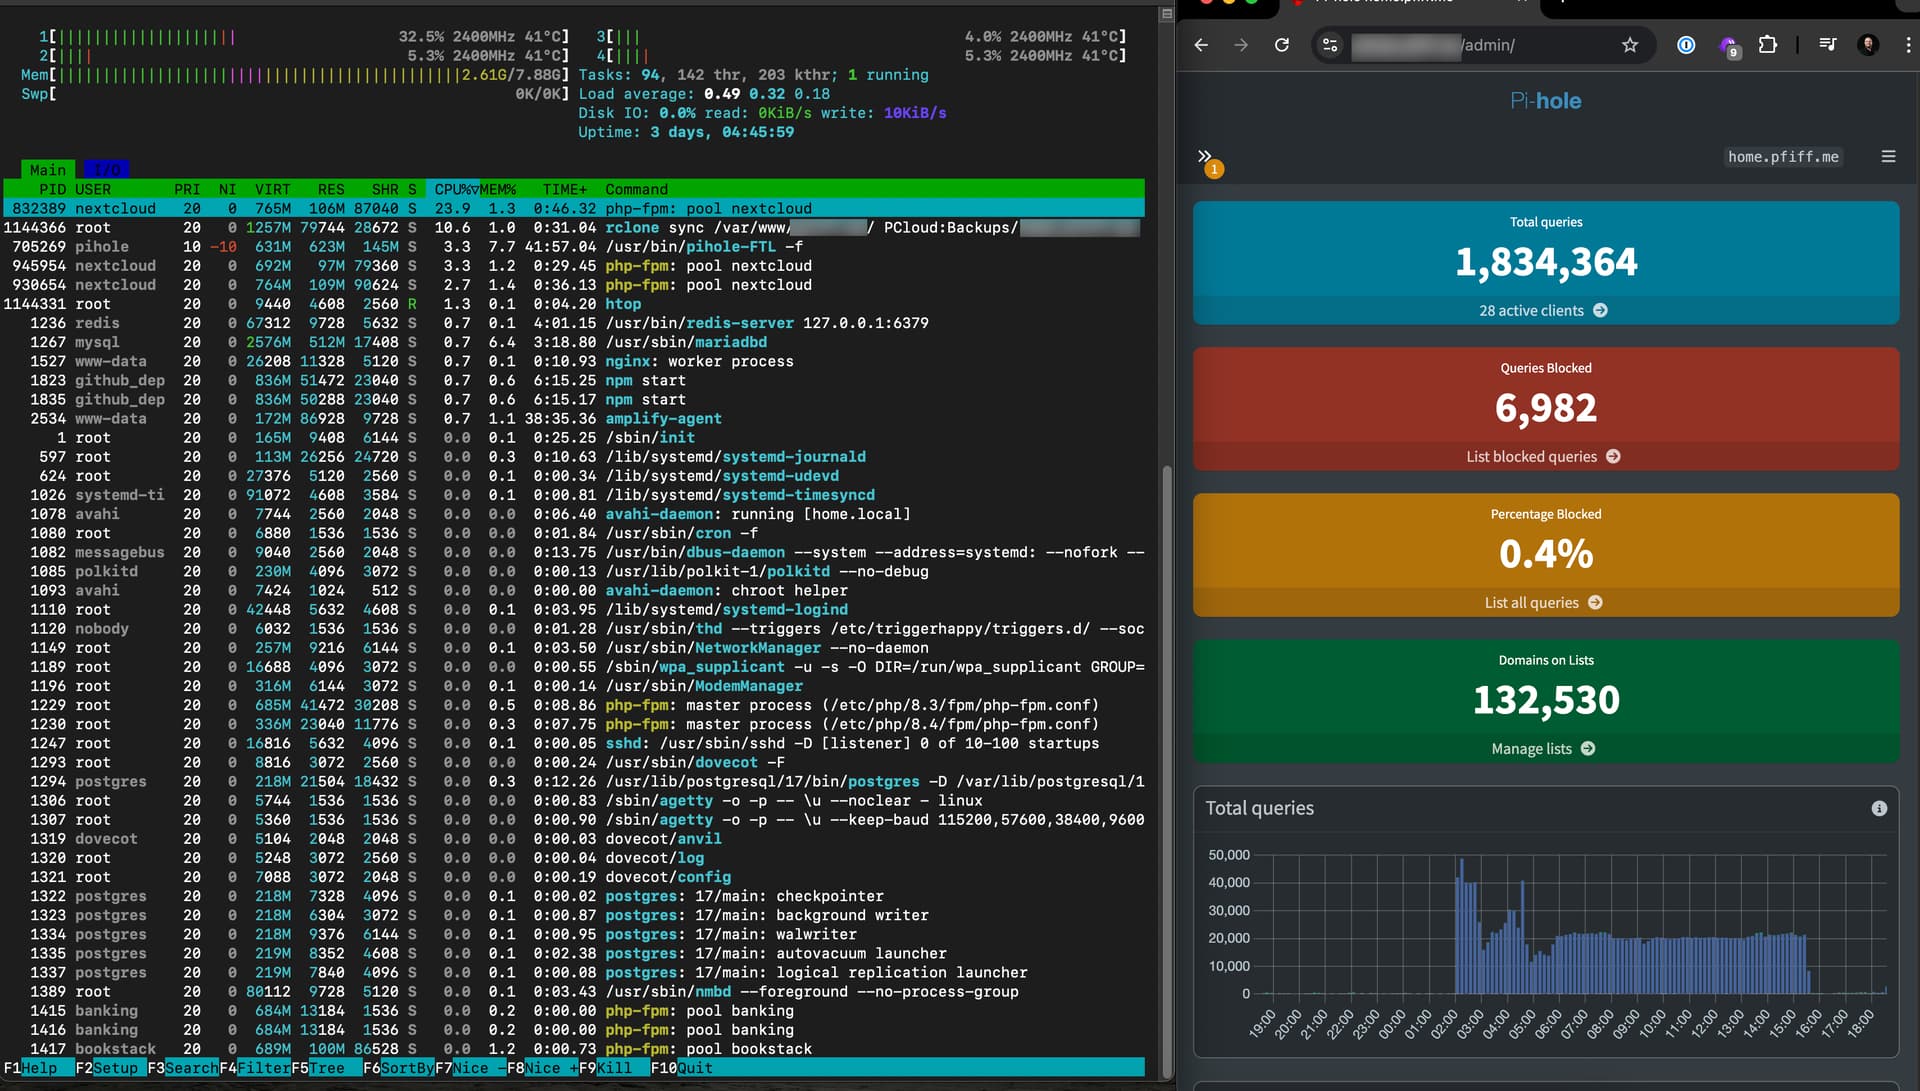Select the nginx worker process row

click(x=573, y=361)
